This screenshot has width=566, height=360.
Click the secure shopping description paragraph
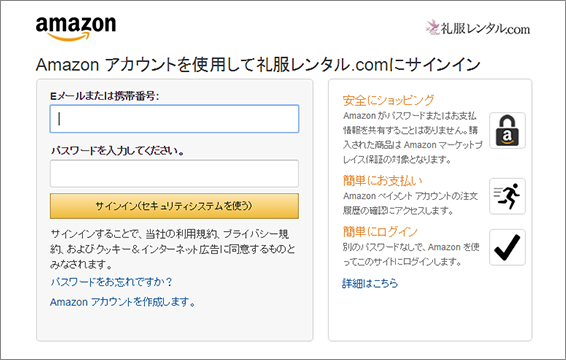pos(413,138)
